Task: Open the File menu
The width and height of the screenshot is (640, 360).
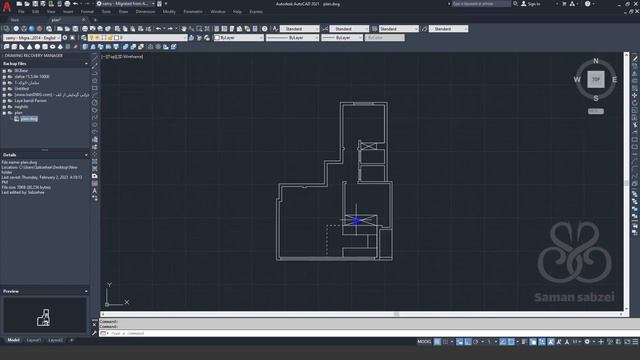Action: 21,12
